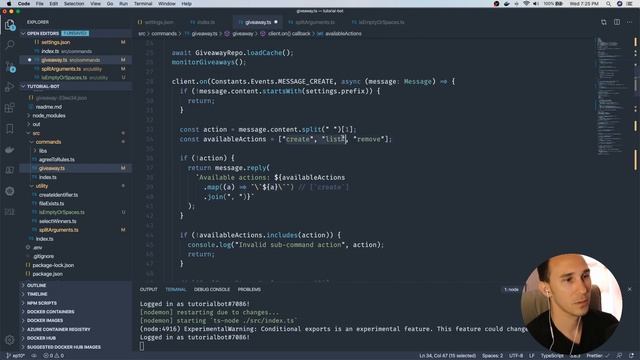Screen dimensions: 640x360
Task: Close the terminal panel with X
Action: tap(629, 289)
